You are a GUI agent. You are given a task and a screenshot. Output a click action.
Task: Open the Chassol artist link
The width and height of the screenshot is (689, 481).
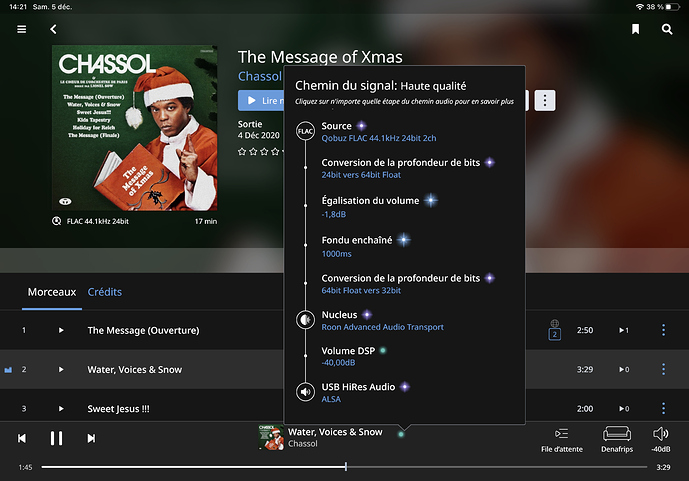click(x=260, y=76)
